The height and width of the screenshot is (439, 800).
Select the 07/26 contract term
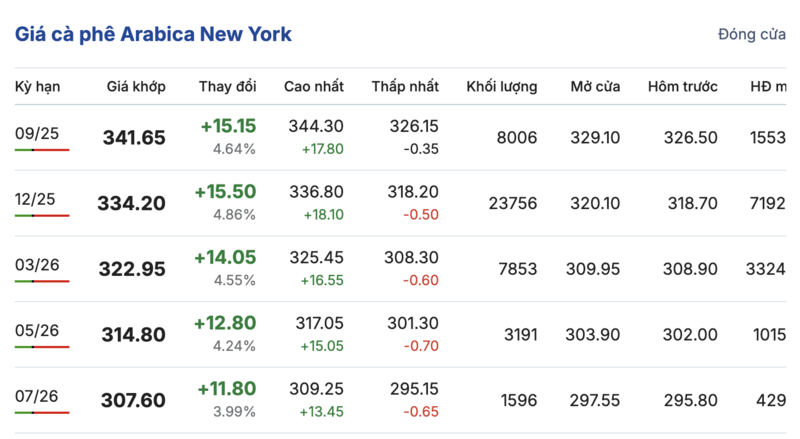(x=35, y=396)
